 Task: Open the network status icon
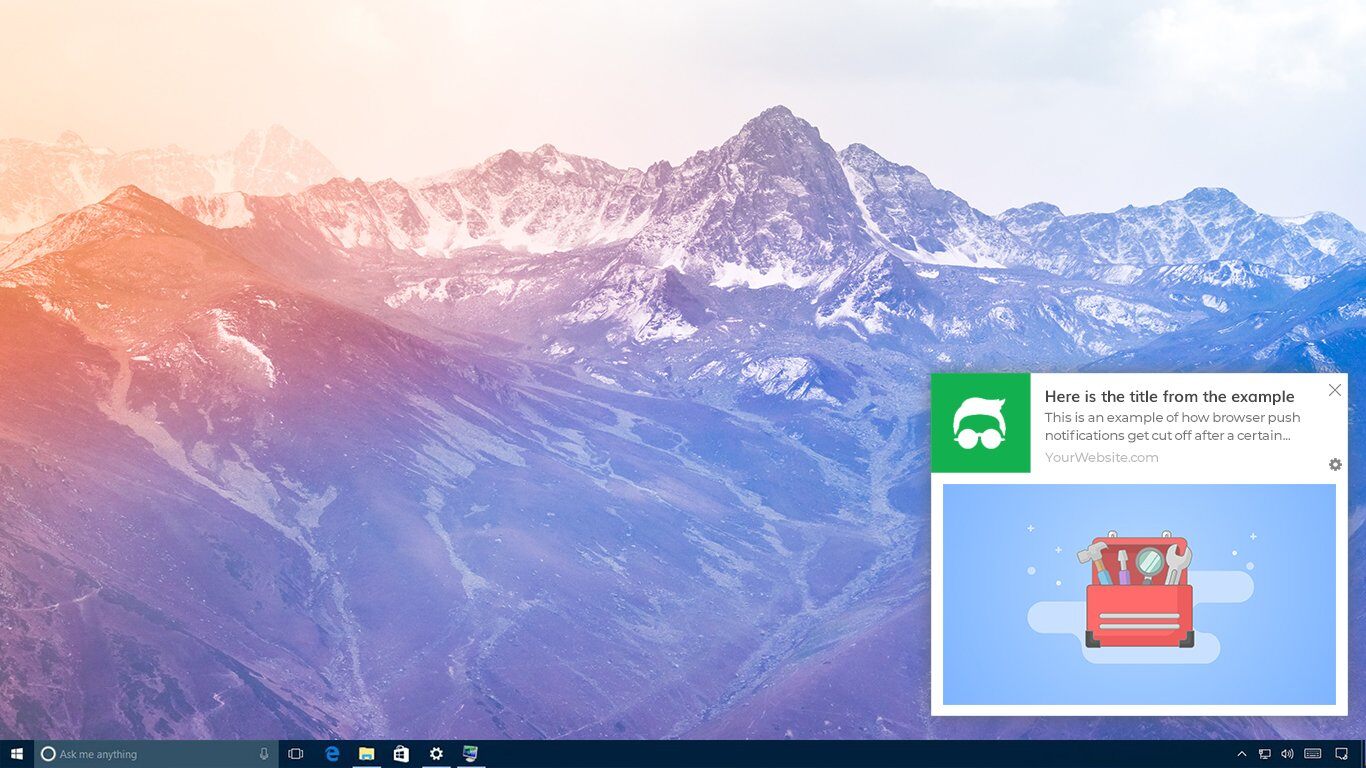1264,754
